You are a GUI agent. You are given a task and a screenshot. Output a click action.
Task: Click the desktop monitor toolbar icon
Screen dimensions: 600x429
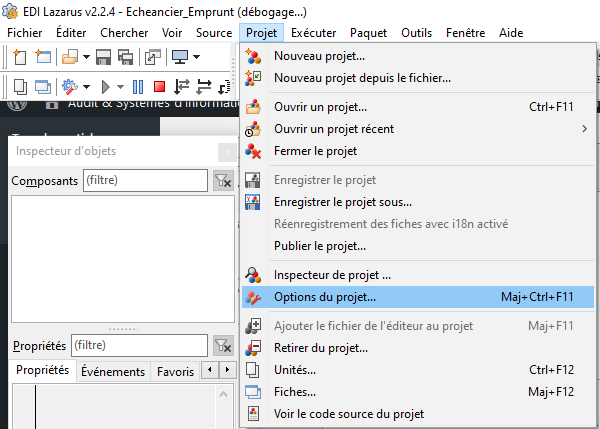point(180,57)
